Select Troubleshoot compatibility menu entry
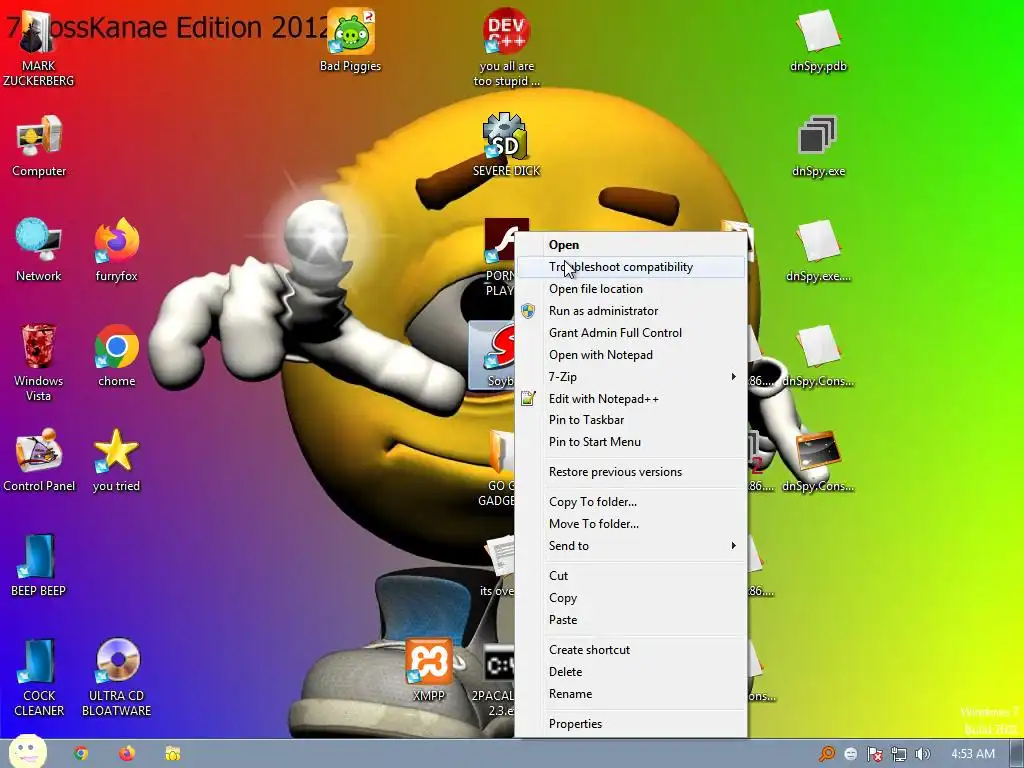 [x=631, y=266]
